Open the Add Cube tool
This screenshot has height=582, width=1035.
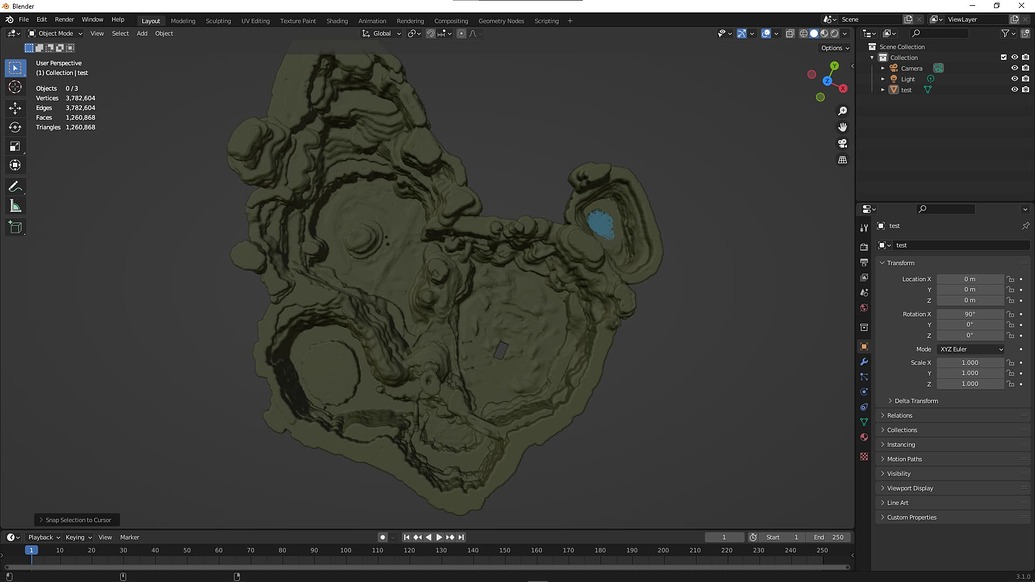[15, 226]
